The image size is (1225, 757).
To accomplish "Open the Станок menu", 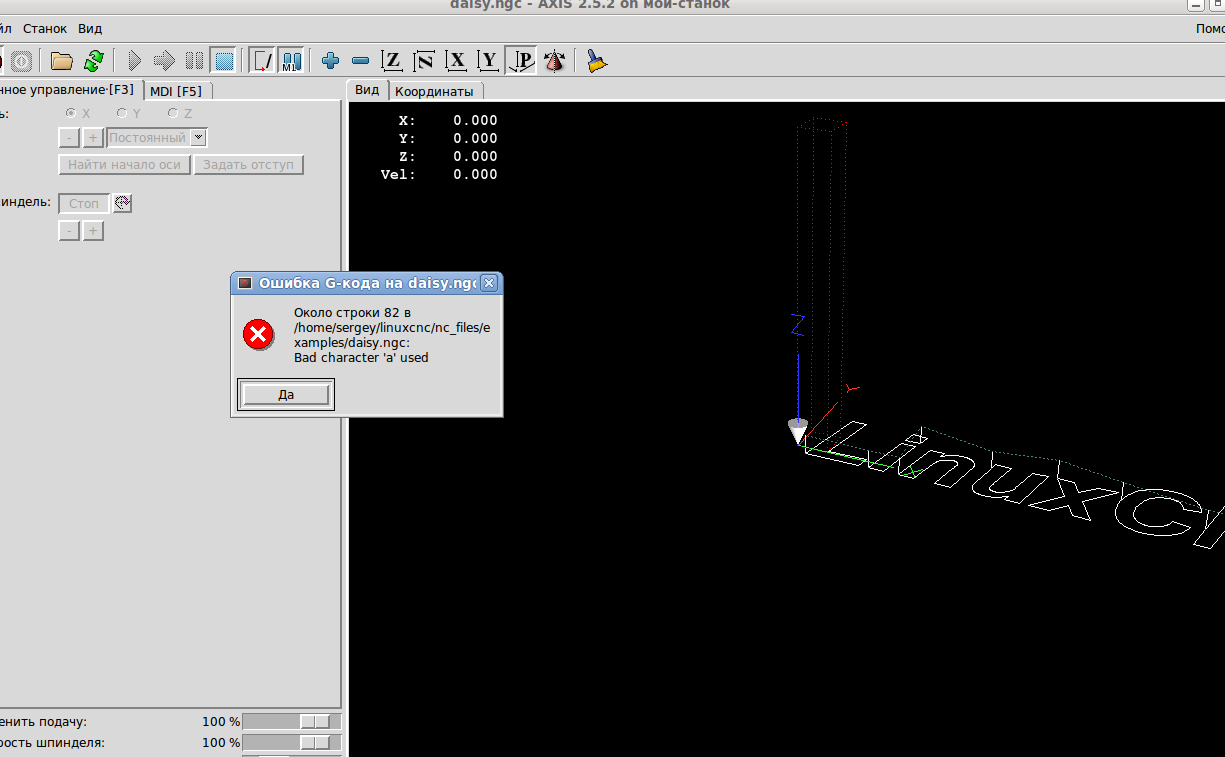I will pyautogui.click(x=45, y=29).
